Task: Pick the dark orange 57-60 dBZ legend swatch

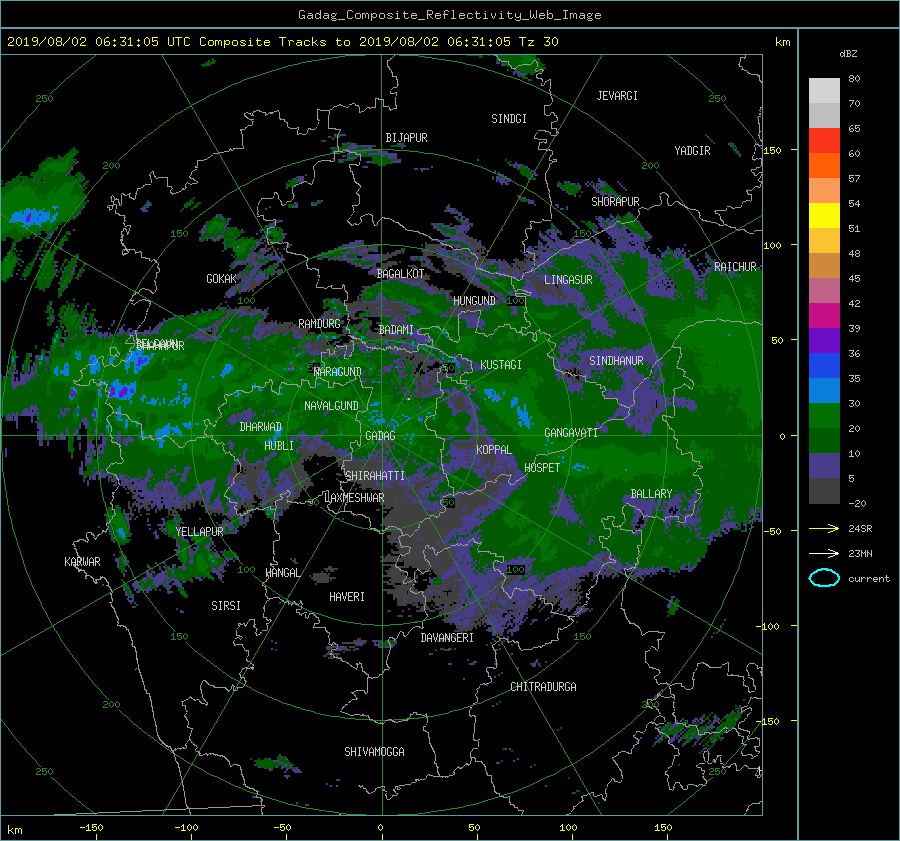Action: 824,166
